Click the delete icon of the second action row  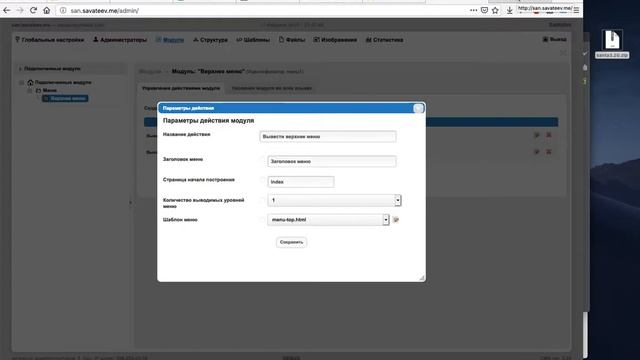click(x=549, y=152)
